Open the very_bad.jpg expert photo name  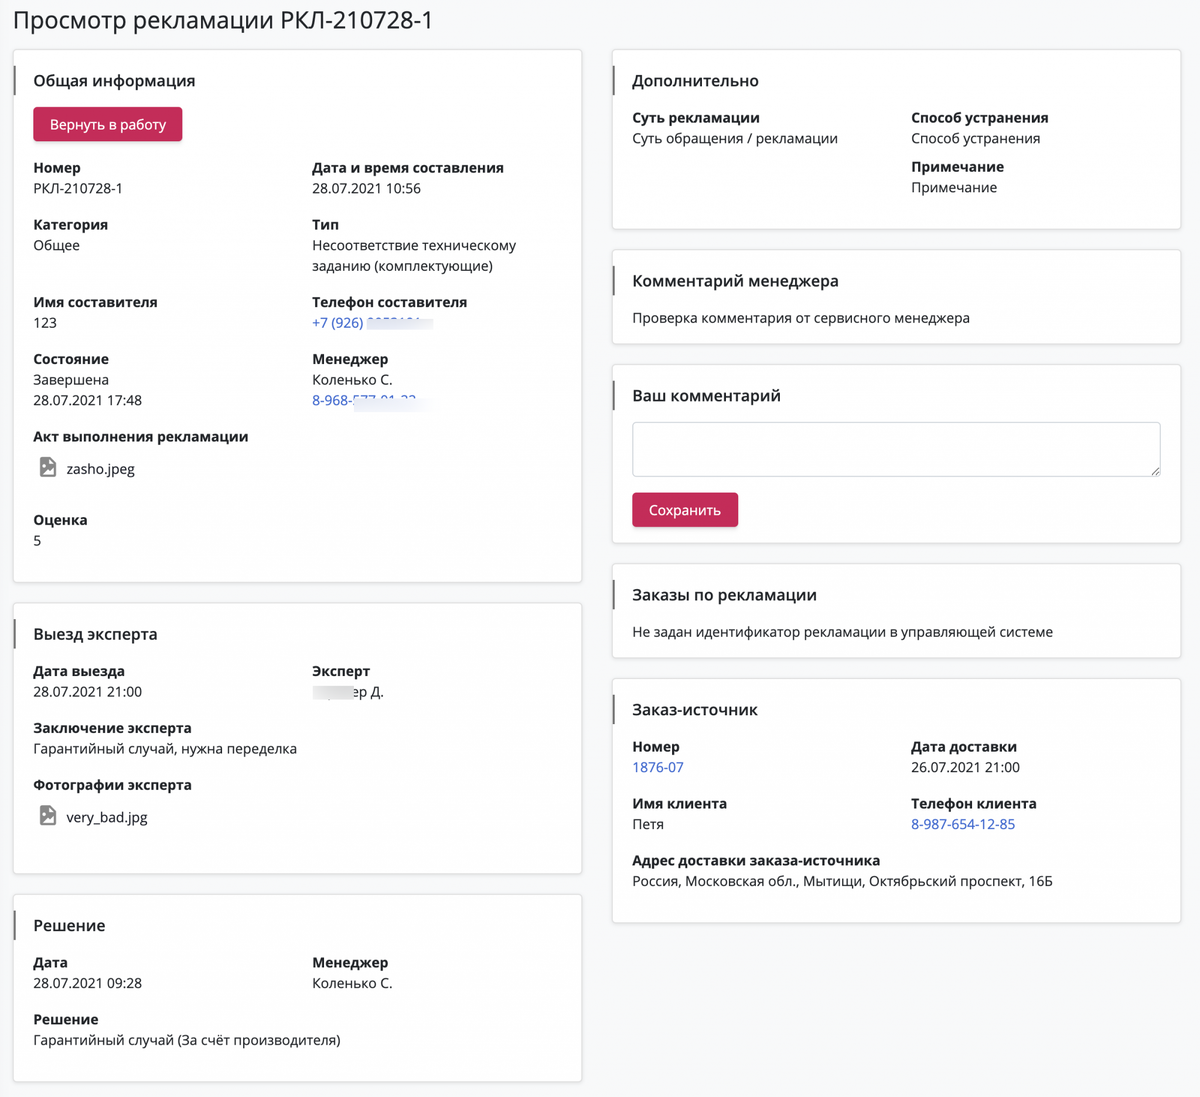pyautogui.click(x=106, y=818)
